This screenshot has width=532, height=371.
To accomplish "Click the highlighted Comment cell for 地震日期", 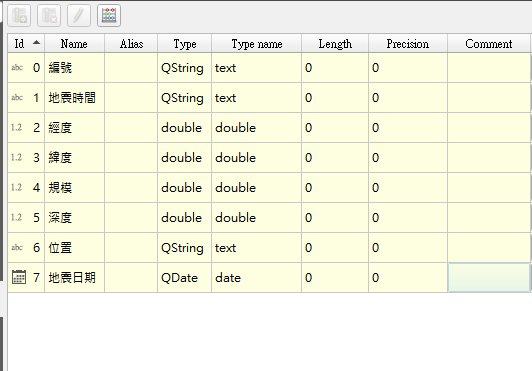I will tap(489, 277).
